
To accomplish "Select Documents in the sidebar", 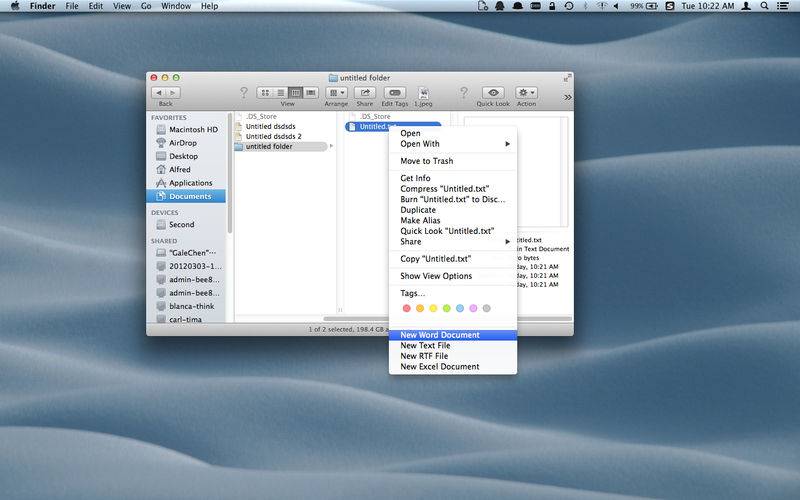I will pos(186,196).
